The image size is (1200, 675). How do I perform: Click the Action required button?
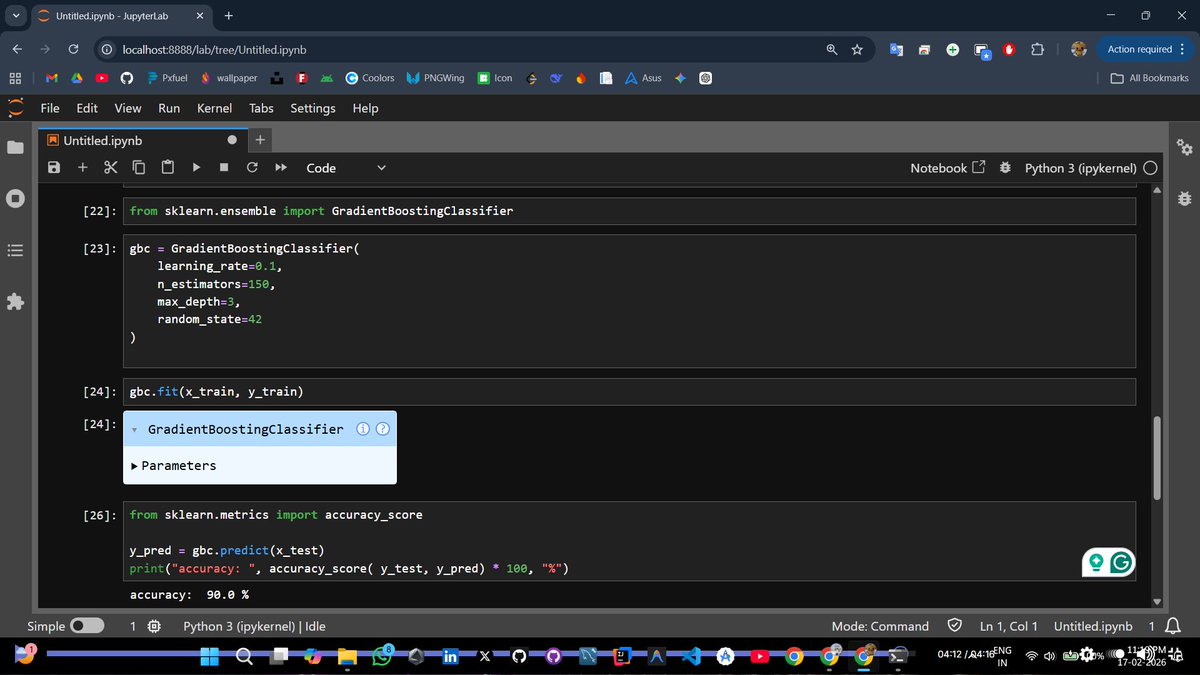tap(1139, 49)
